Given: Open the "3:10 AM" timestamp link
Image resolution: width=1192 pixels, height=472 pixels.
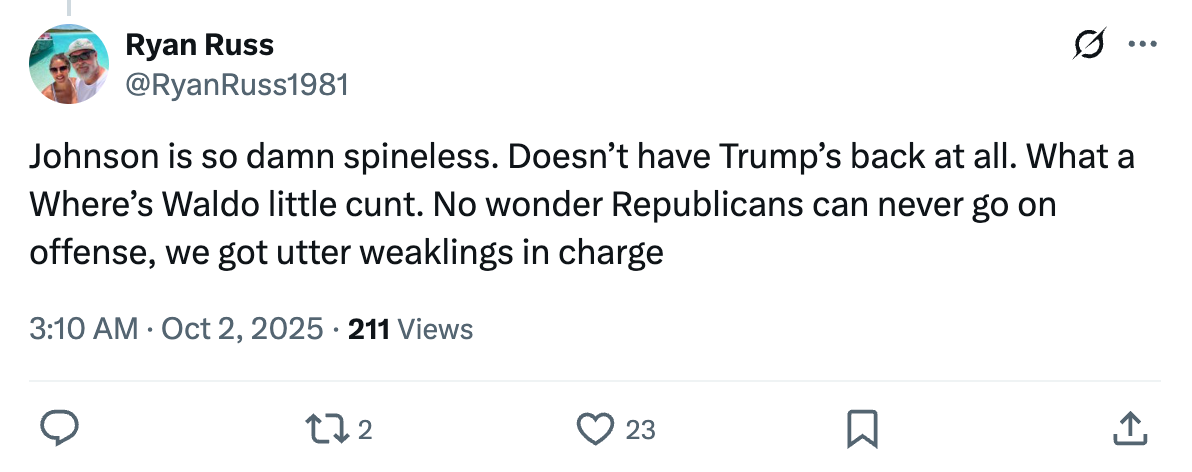Looking at the screenshot, I should point(84,328).
